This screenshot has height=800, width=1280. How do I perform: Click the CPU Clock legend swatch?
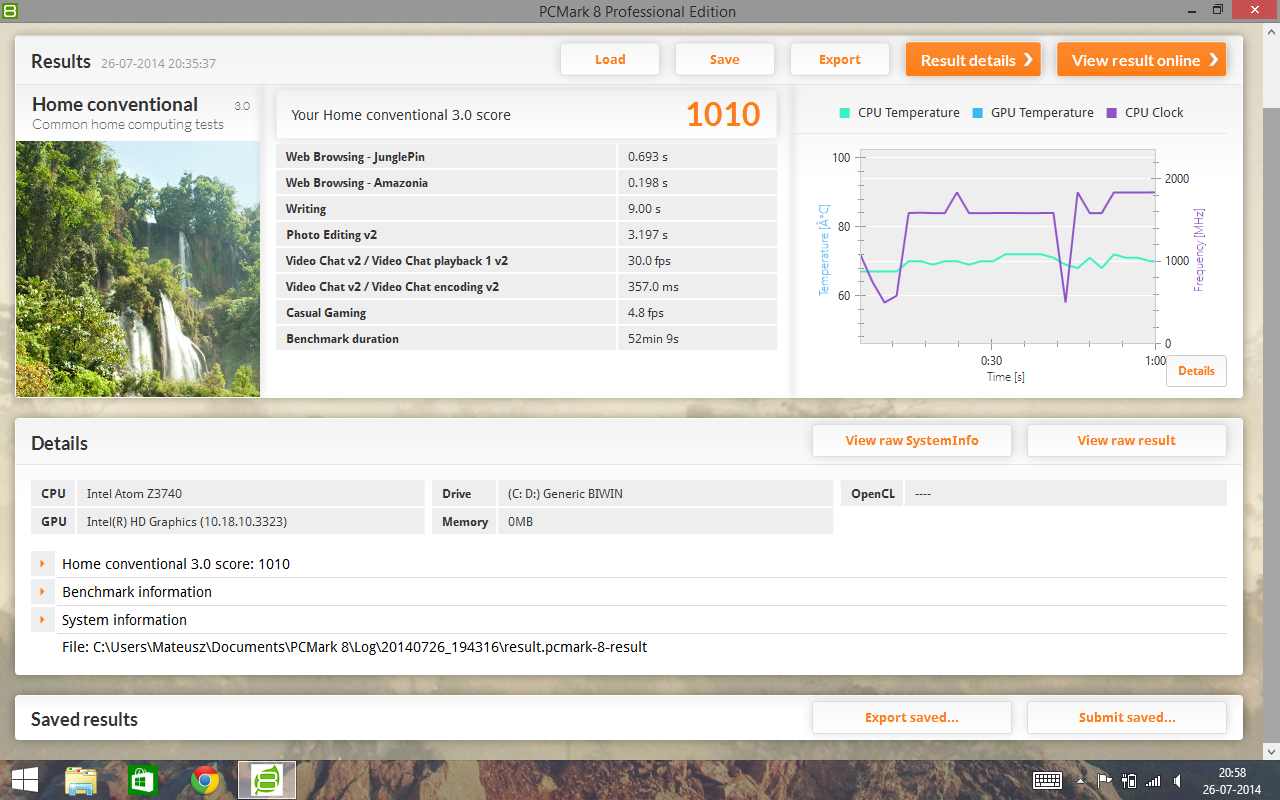point(1112,113)
